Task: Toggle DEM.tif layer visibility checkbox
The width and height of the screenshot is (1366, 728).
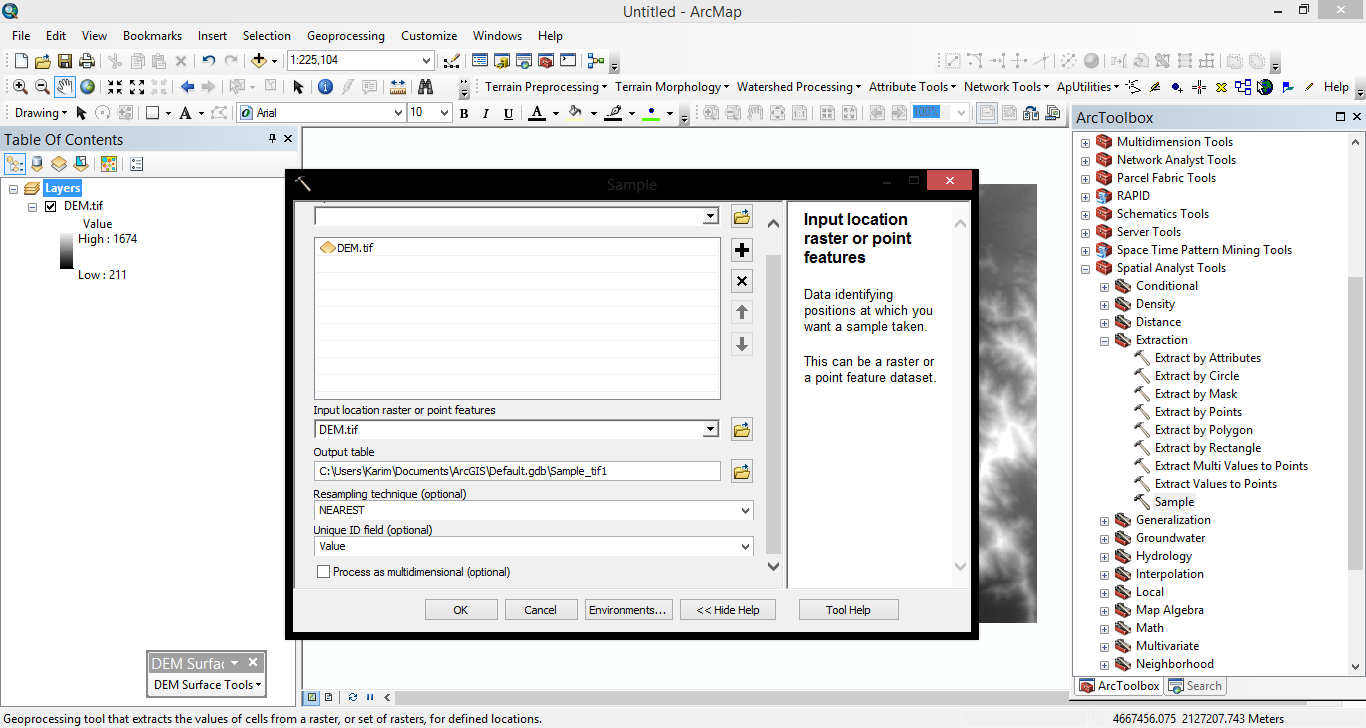Action: coord(51,207)
